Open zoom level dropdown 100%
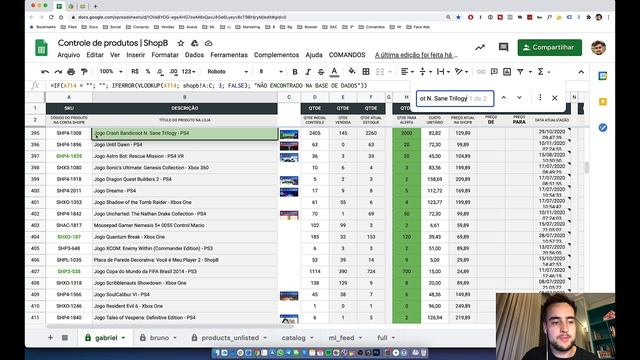The image size is (640, 360). (111, 71)
